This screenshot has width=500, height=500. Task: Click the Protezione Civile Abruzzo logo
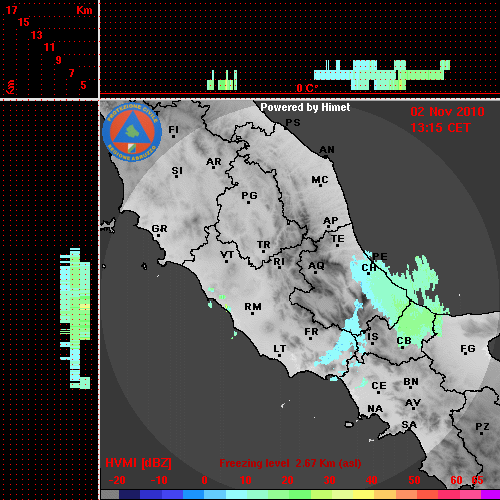[132, 132]
